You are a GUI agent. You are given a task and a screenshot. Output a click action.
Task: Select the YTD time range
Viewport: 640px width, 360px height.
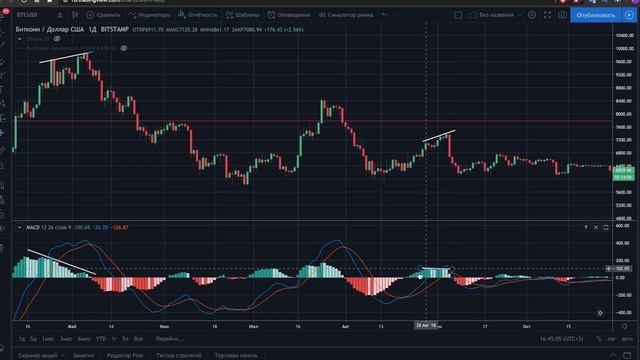pos(101,339)
